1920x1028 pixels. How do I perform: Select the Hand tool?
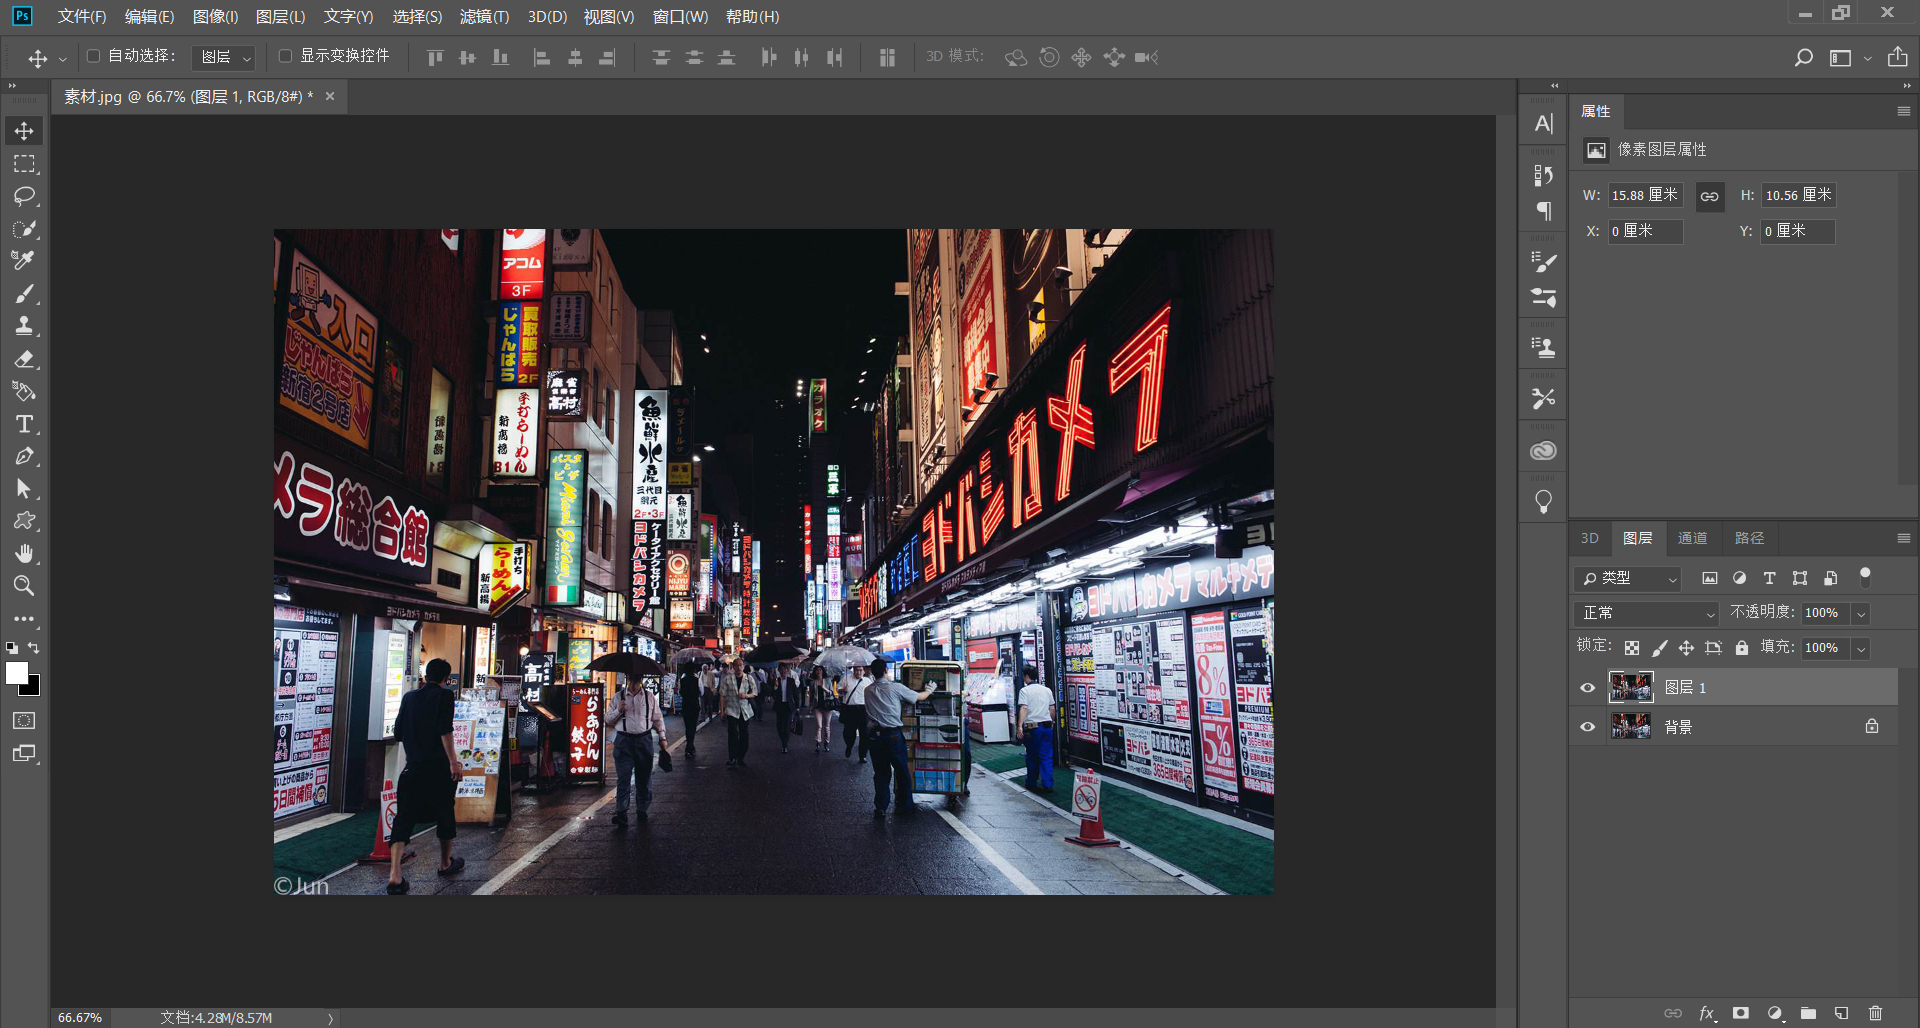pos(24,553)
